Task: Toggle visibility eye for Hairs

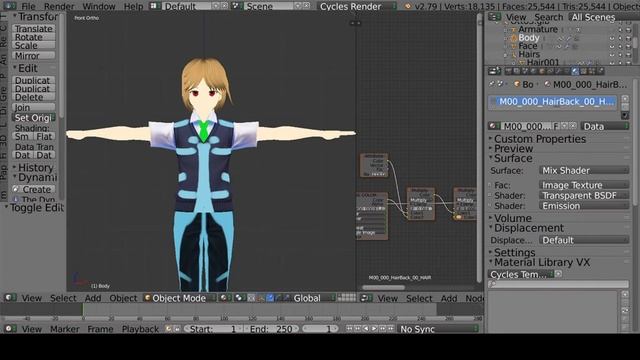Action: pos(612,55)
